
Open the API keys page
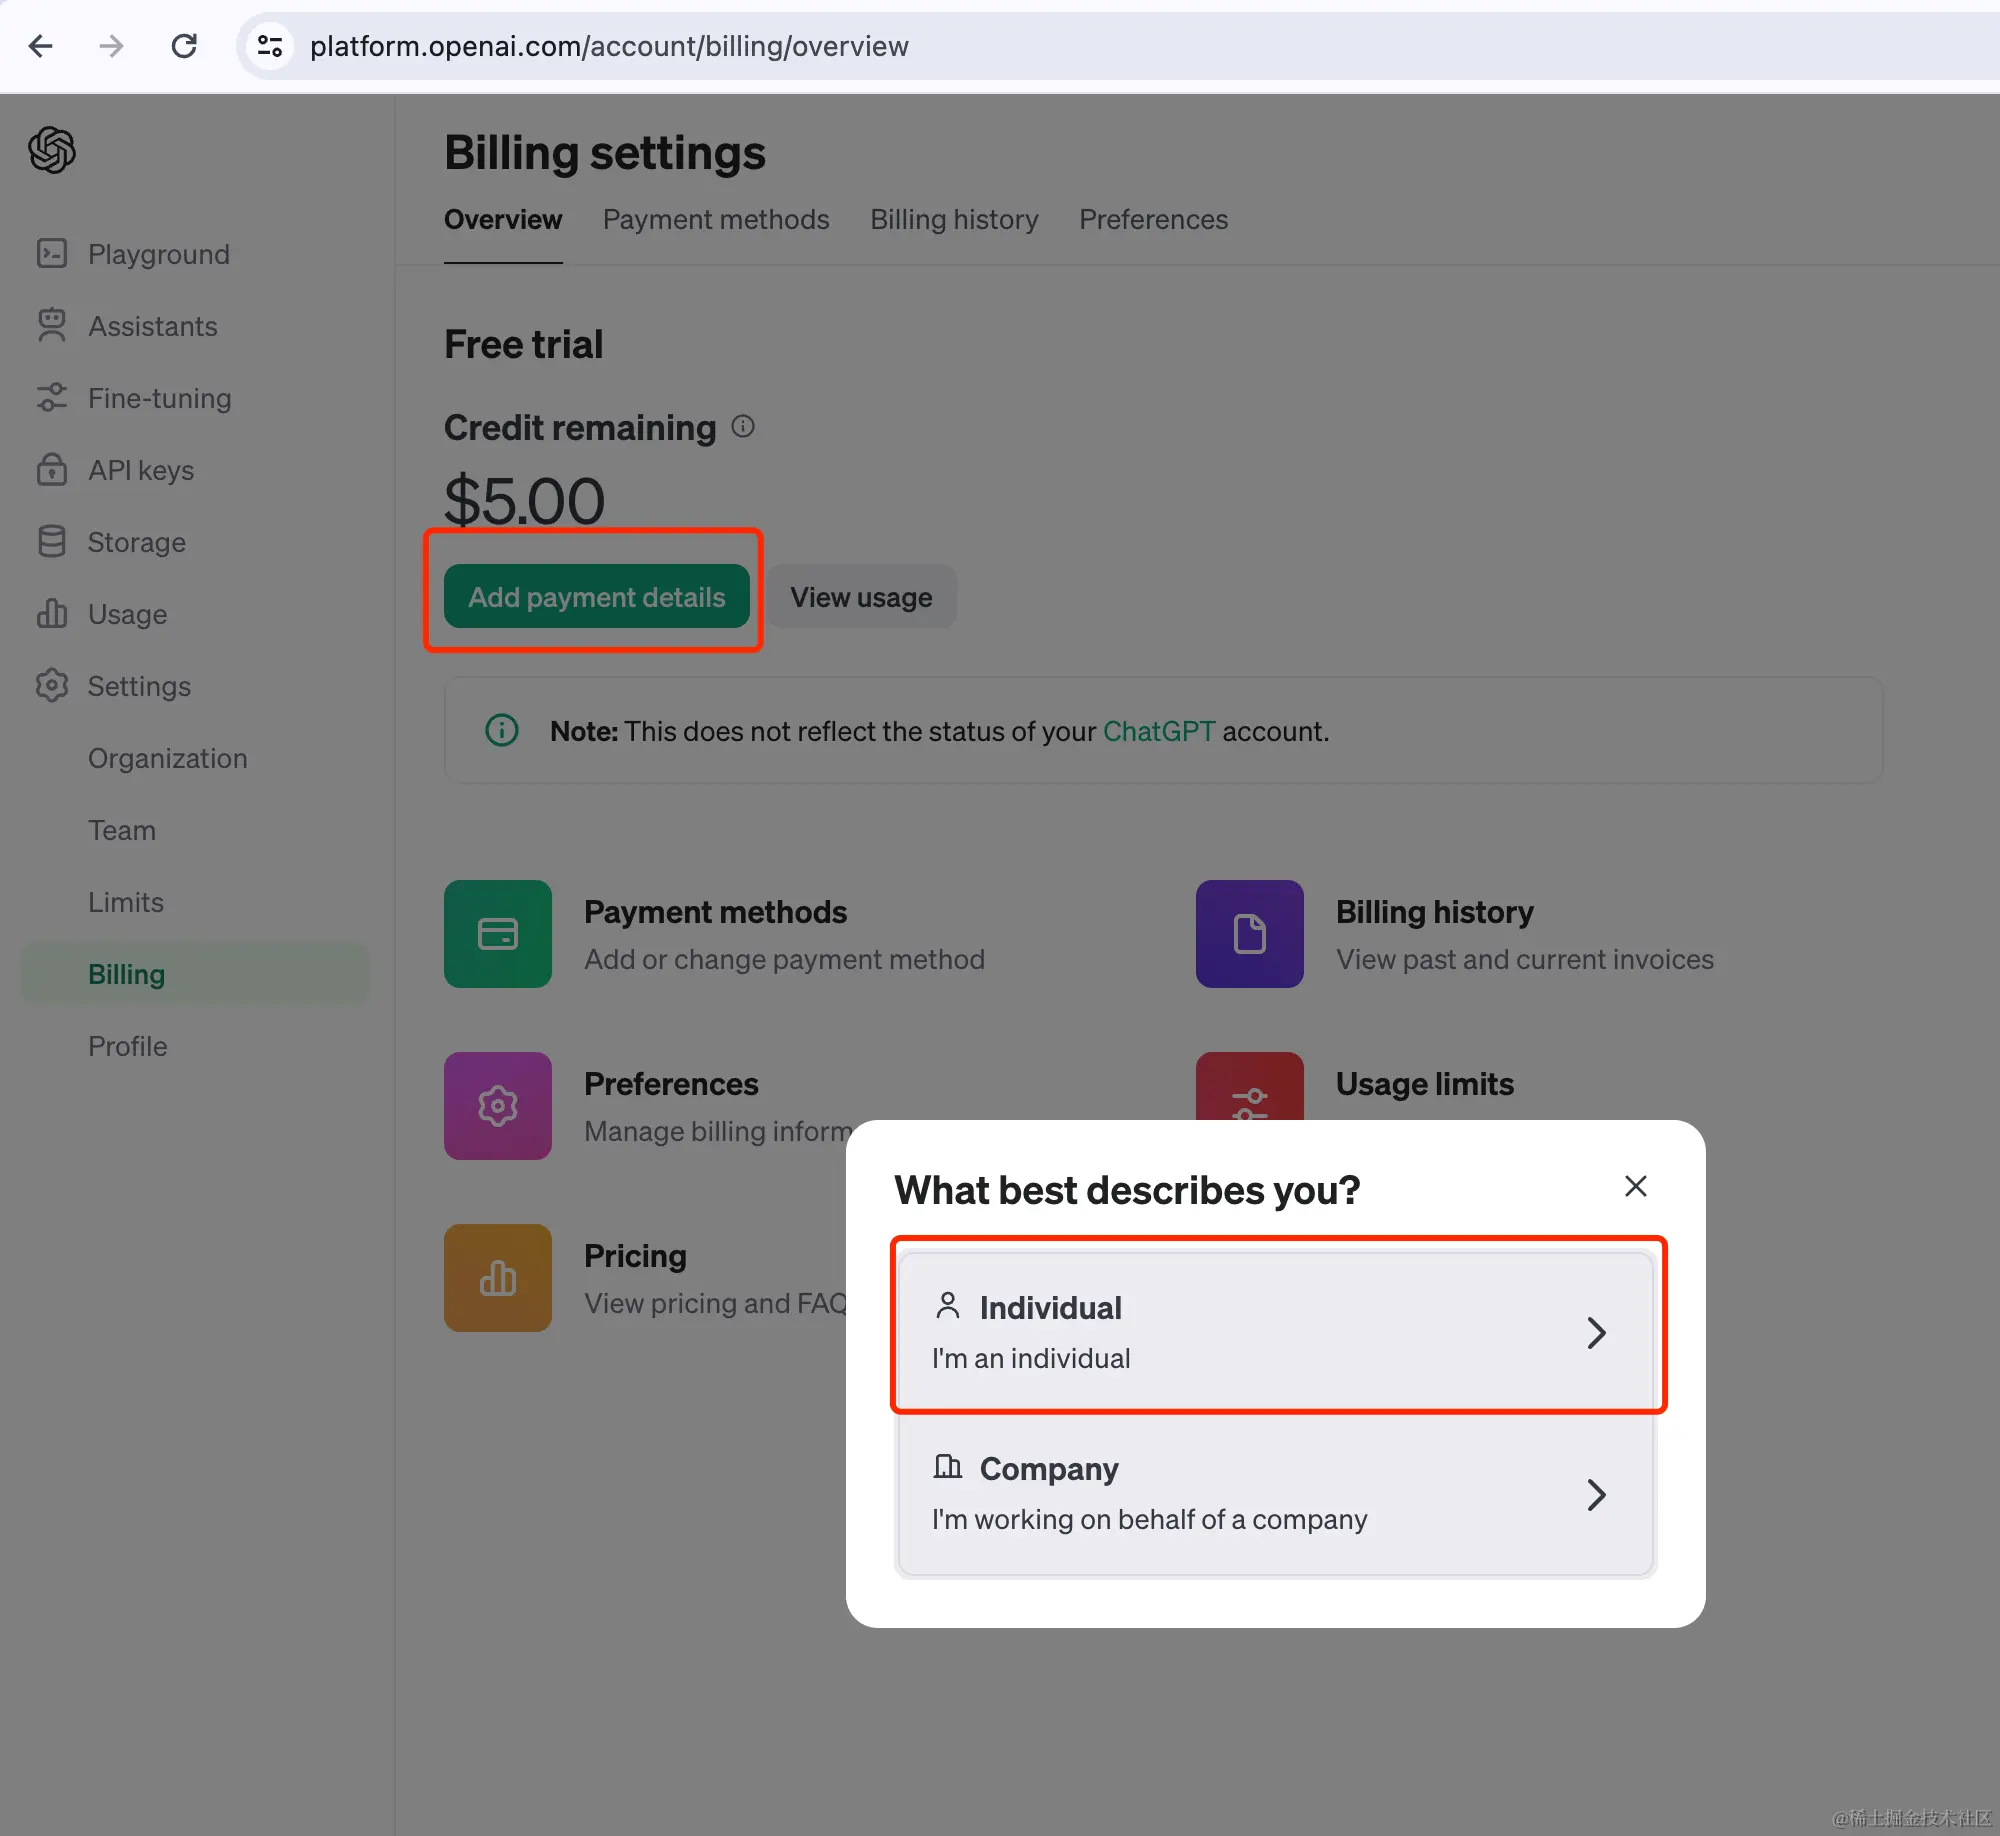(140, 470)
